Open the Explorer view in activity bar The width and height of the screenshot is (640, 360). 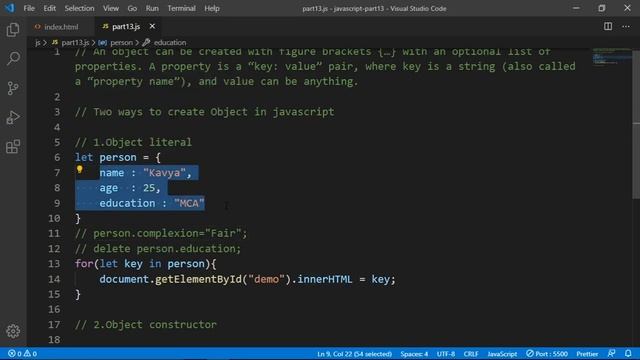click(13, 30)
